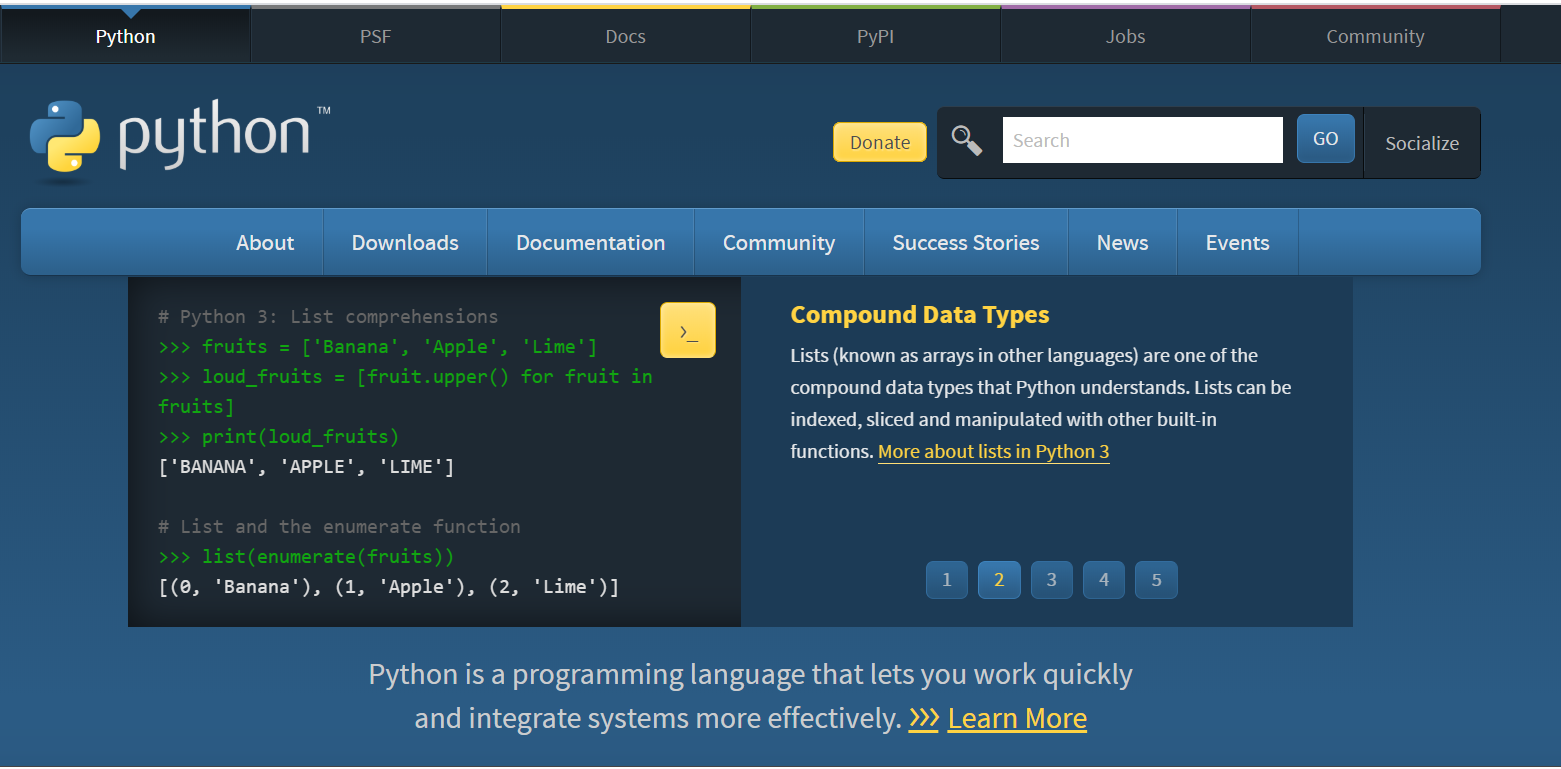Visit the Jobs board

[x=1125, y=36]
